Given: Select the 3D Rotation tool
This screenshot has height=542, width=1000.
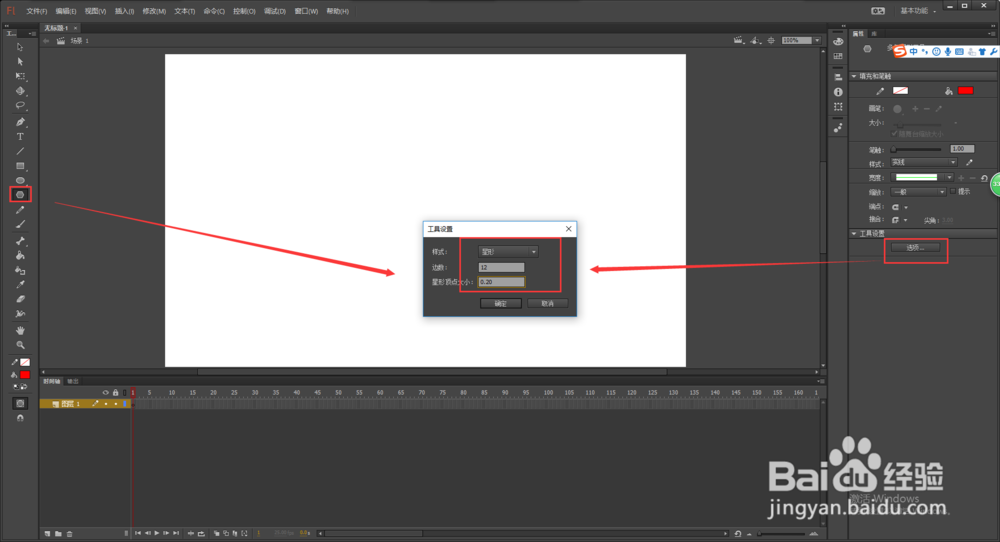Looking at the screenshot, I should 20,91.
